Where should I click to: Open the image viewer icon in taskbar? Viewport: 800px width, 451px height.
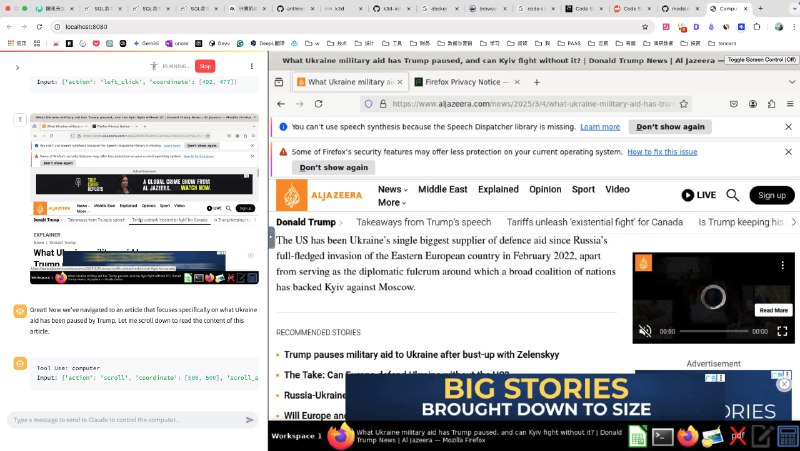(713, 437)
